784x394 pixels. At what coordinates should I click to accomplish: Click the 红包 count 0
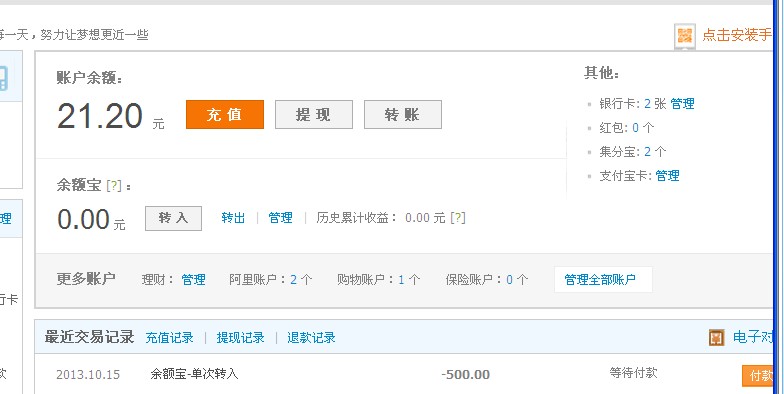tap(636, 128)
